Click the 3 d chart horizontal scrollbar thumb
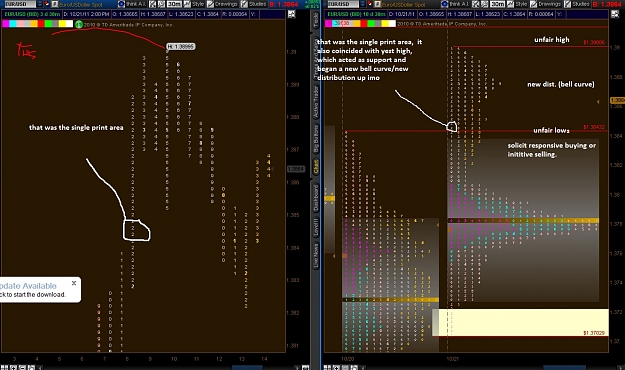Image resolution: width=625 pixels, height=370 pixels. point(247,367)
